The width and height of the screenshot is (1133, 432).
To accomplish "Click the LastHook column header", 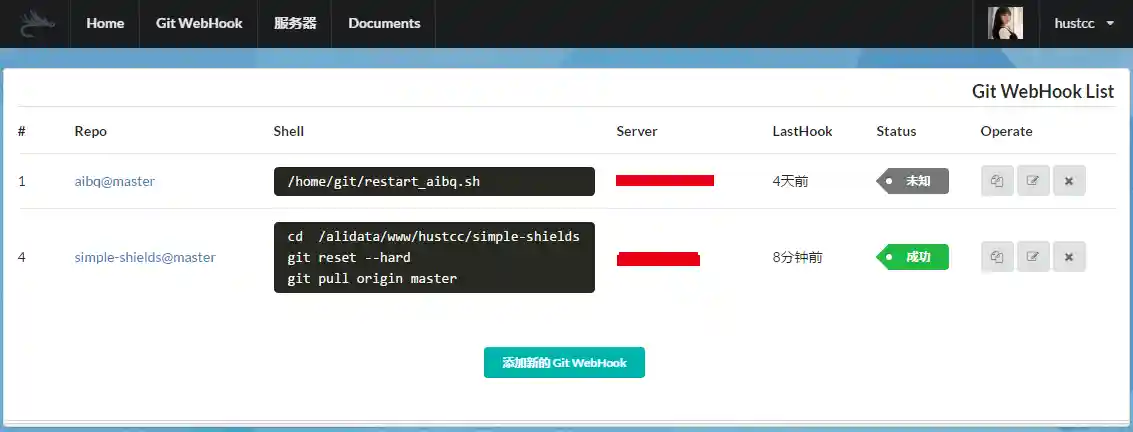I will 802,131.
